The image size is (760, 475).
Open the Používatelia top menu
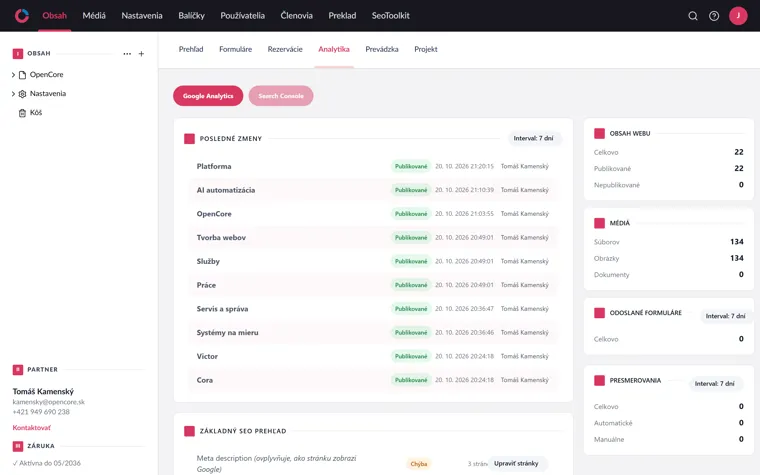(242, 16)
